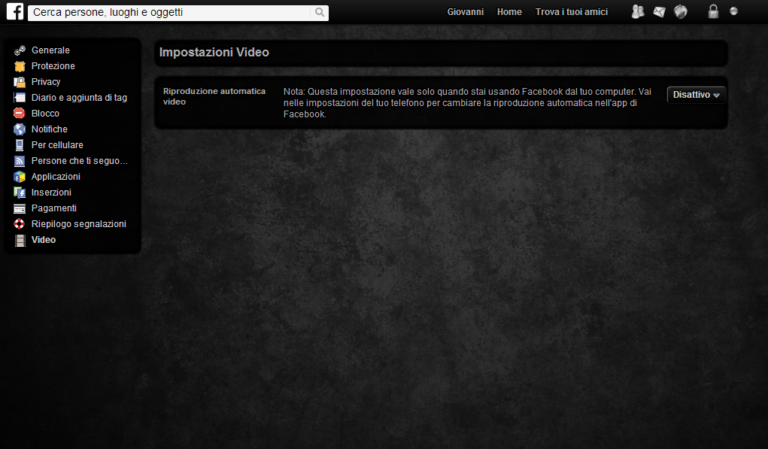This screenshot has width=768, height=449.
Task: Open the notifications globe icon
Action: 681,12
